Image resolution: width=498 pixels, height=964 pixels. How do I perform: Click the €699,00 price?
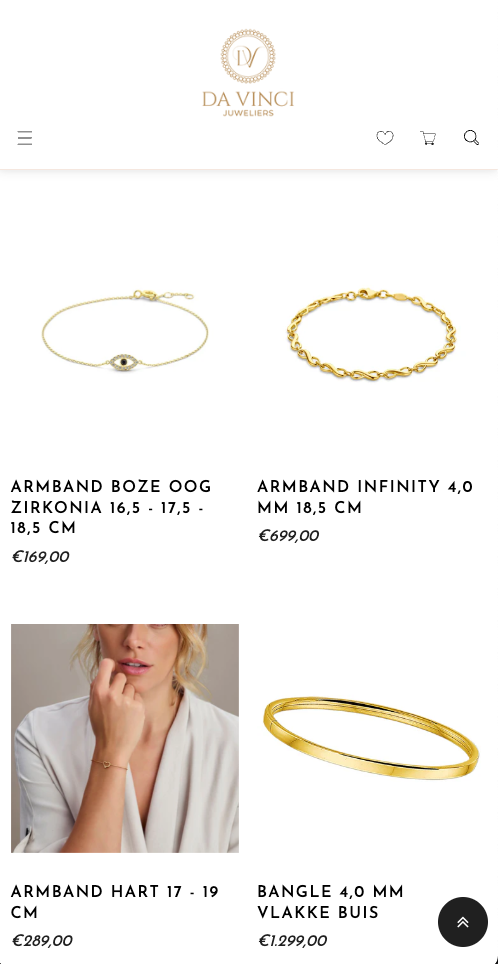288,536
